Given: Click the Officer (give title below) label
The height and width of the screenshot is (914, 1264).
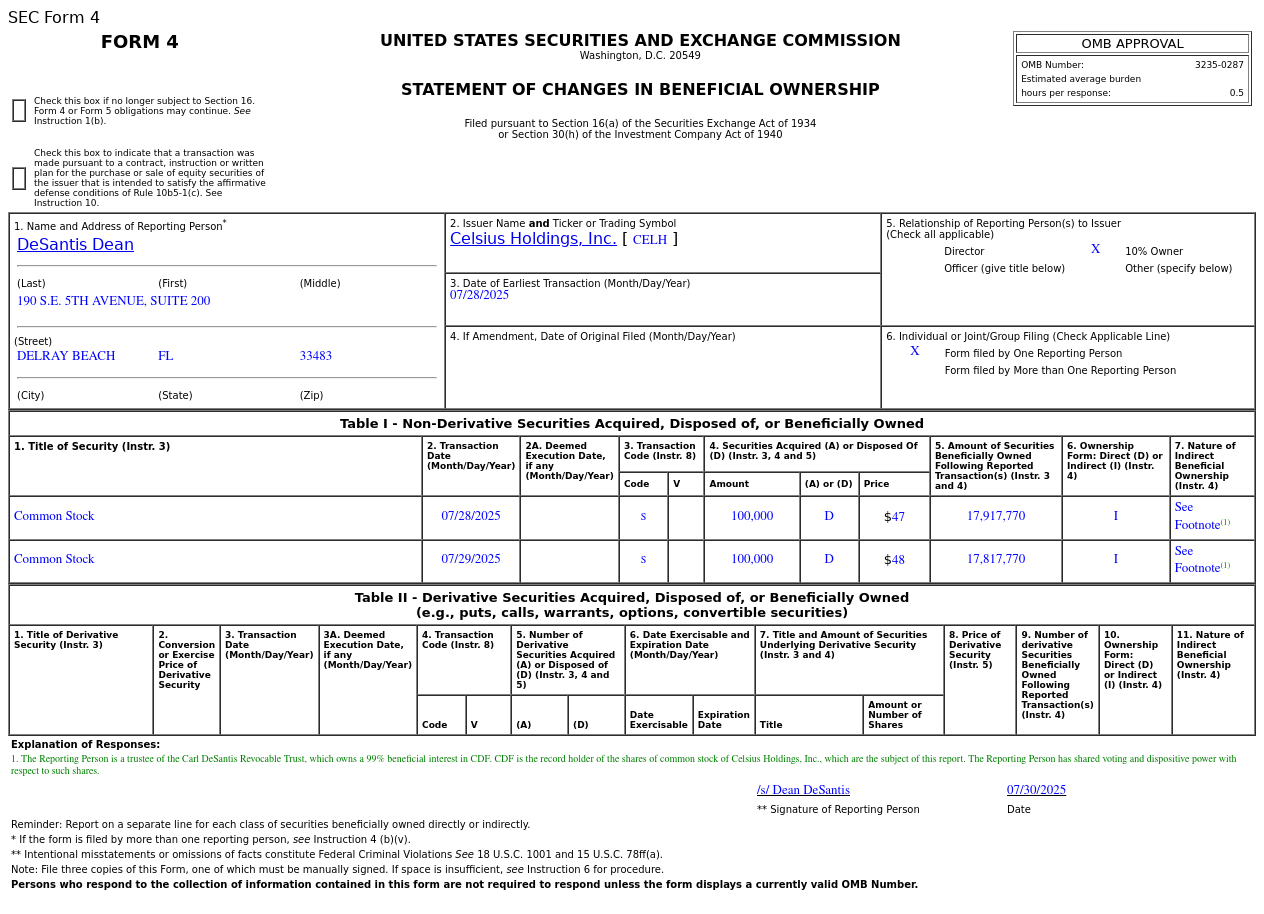Looking at the screenshot, I should click(x=1004, y=269).
